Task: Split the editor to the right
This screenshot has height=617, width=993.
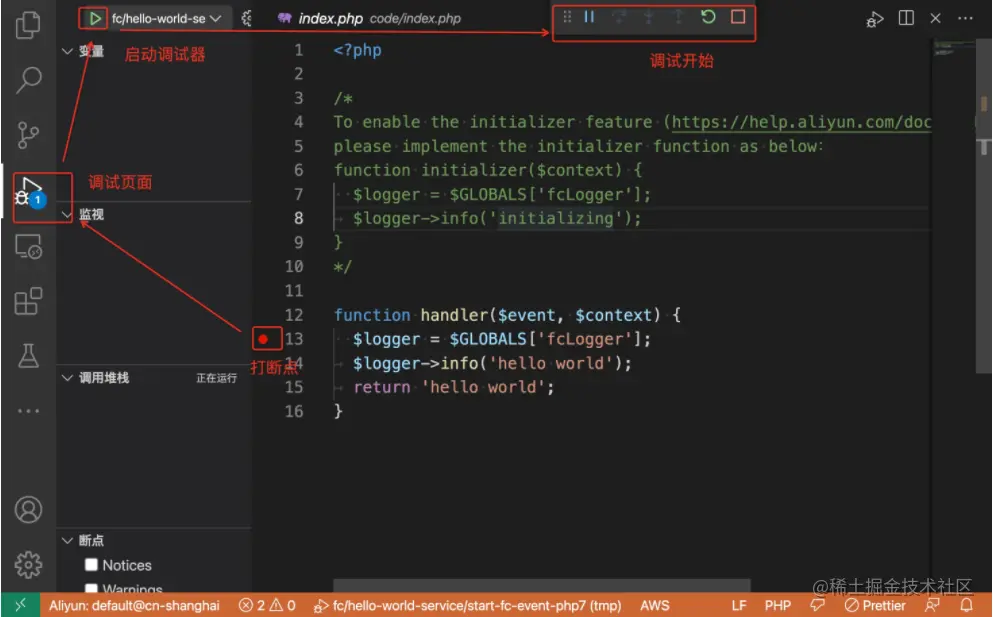Action: click(906, 18)
